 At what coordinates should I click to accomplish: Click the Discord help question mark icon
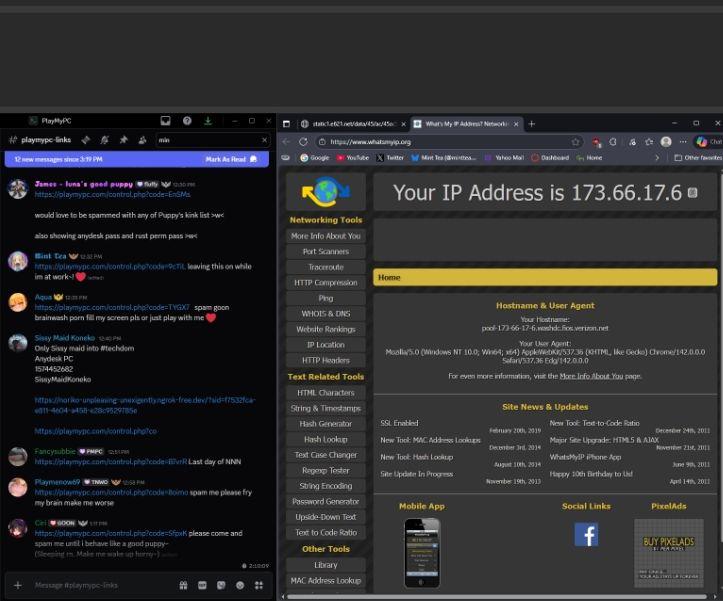coord(187,121)
